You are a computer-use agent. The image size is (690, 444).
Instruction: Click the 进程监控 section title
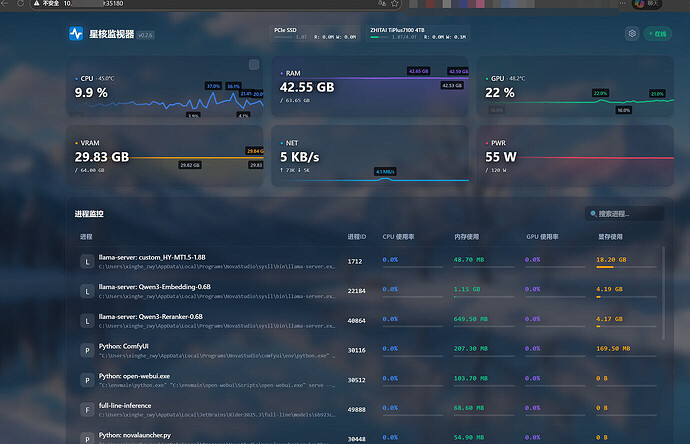pyautogui.click(x=89, y=214)
